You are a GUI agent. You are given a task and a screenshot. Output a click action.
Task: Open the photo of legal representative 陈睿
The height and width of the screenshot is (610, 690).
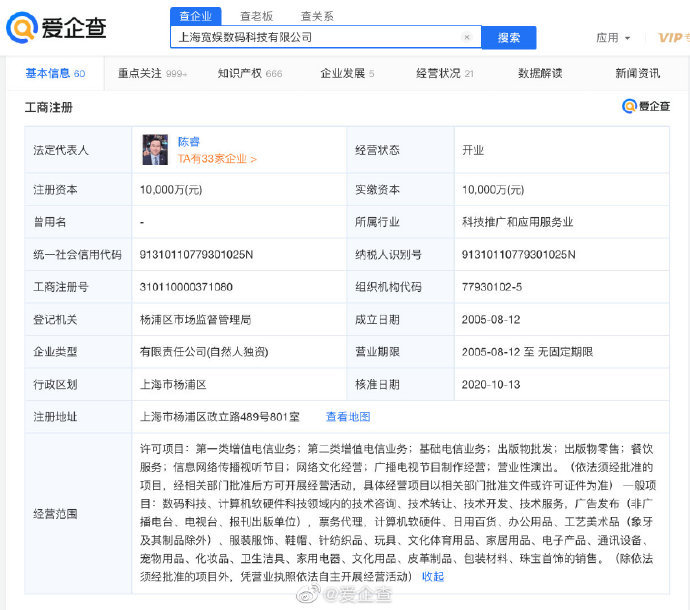[x=155, y=149]
